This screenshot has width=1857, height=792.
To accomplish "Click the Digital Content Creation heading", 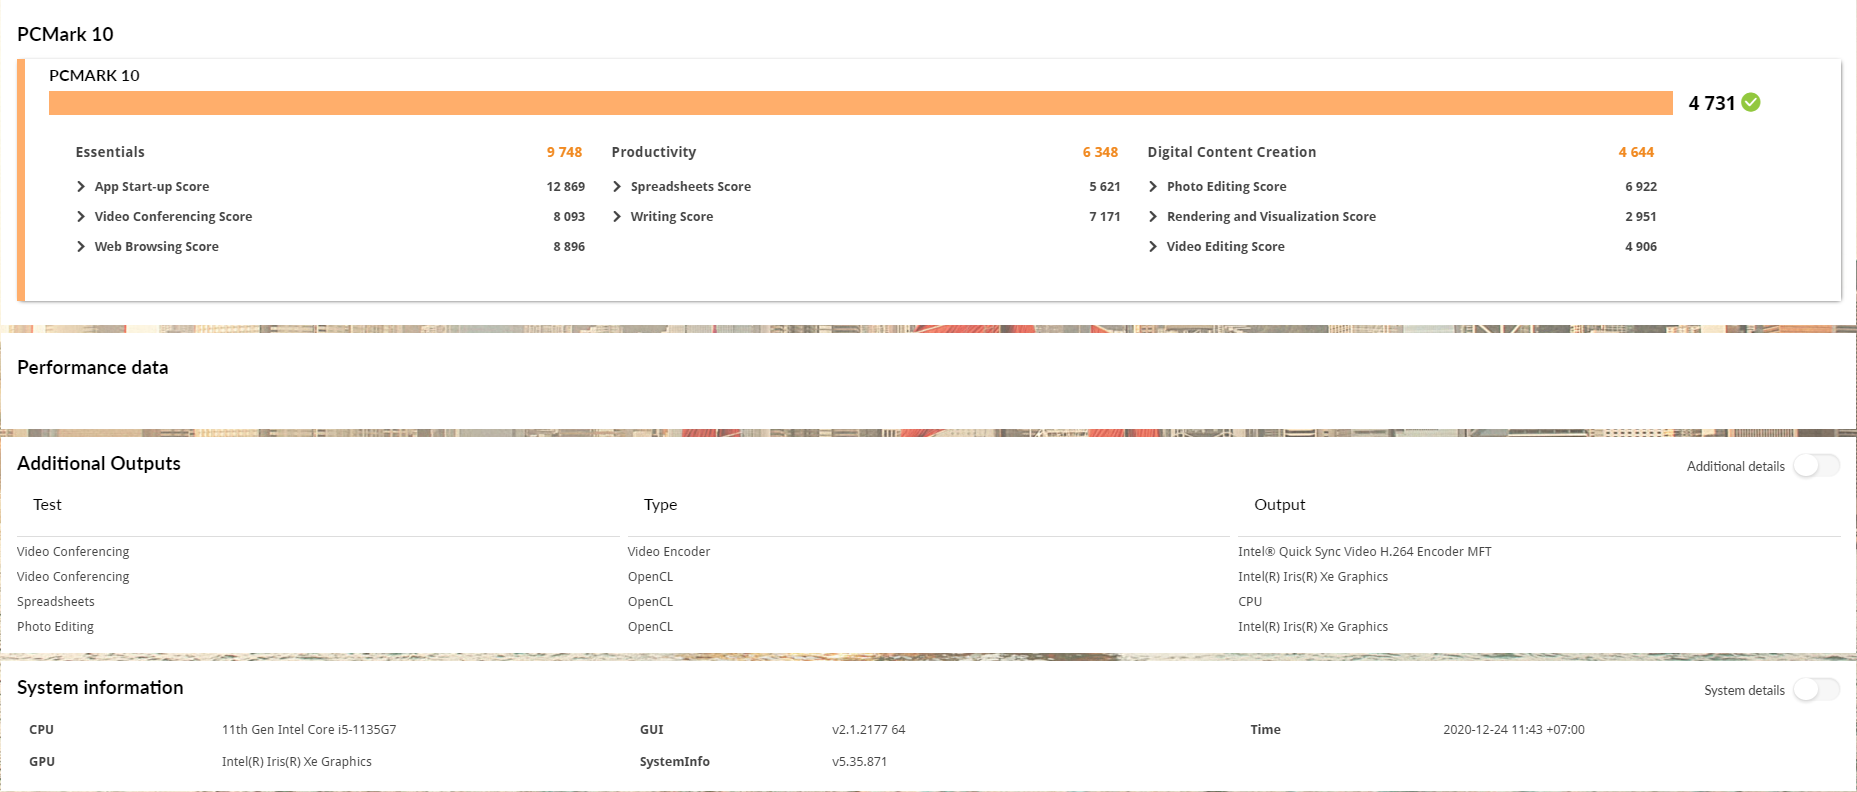I will (x=1232, y=152).
